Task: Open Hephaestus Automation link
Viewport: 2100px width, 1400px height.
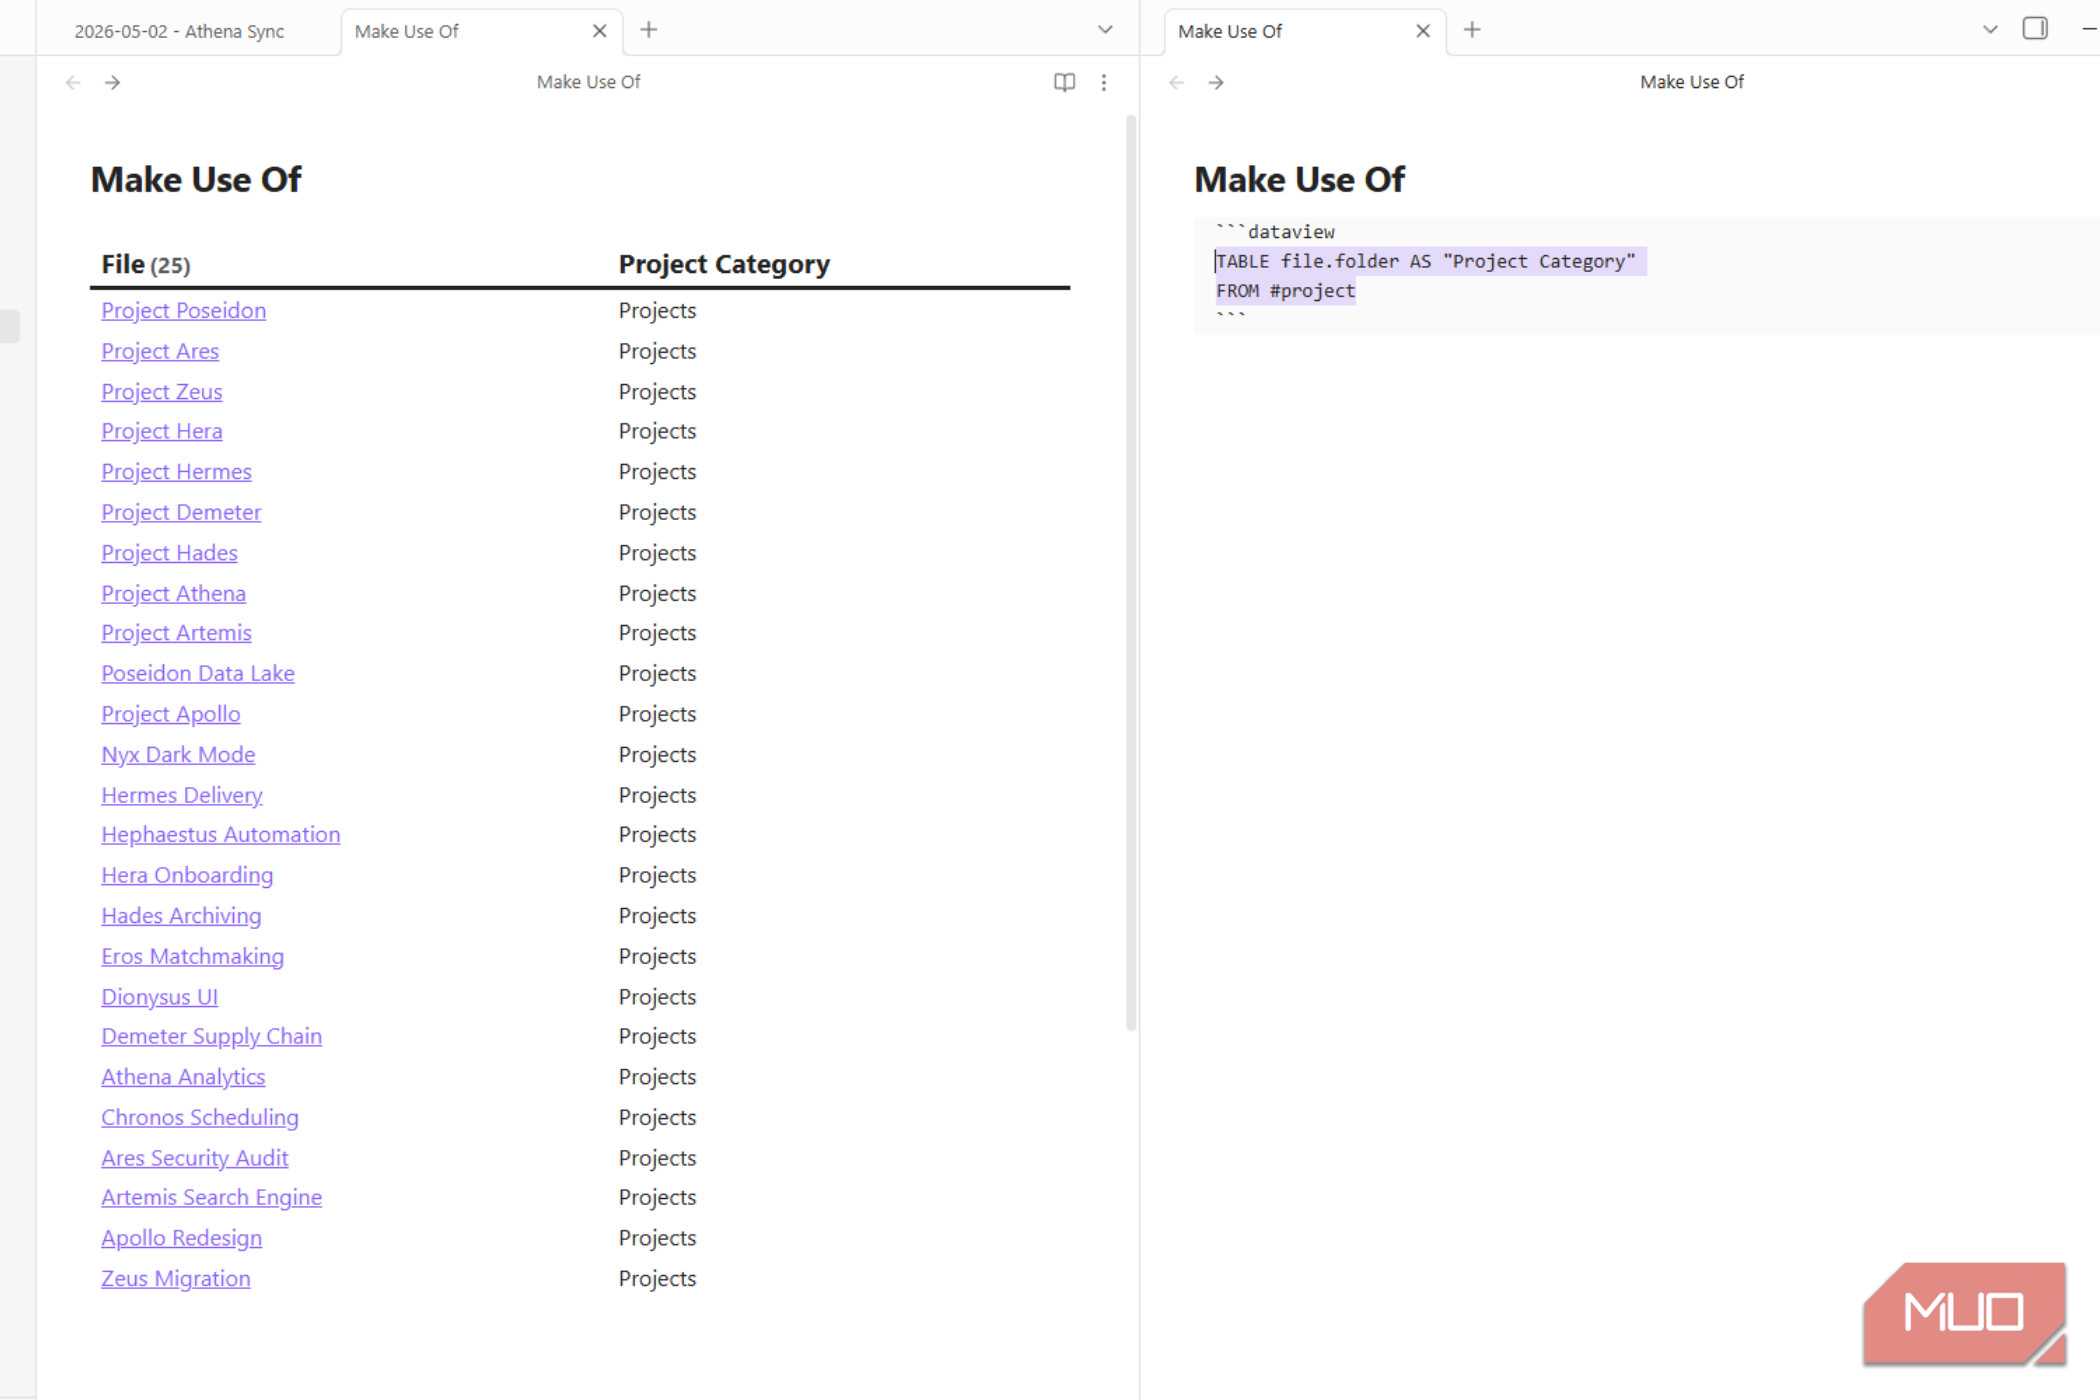Action: click(220, 835)
